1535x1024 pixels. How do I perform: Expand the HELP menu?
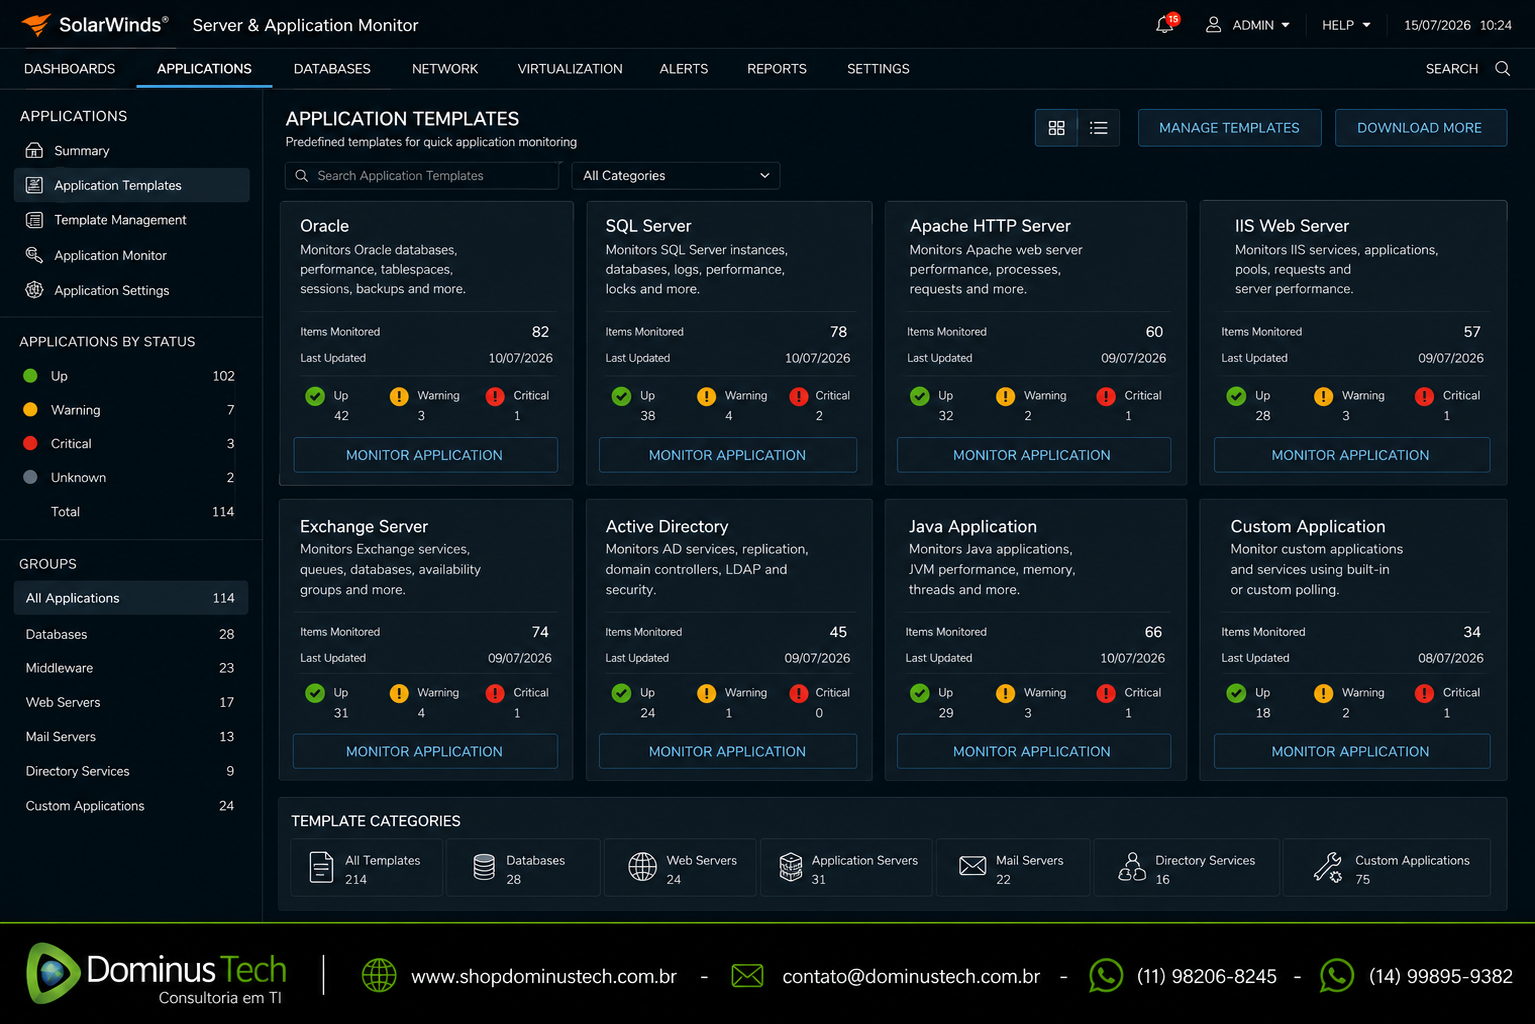coord(1346,25)
